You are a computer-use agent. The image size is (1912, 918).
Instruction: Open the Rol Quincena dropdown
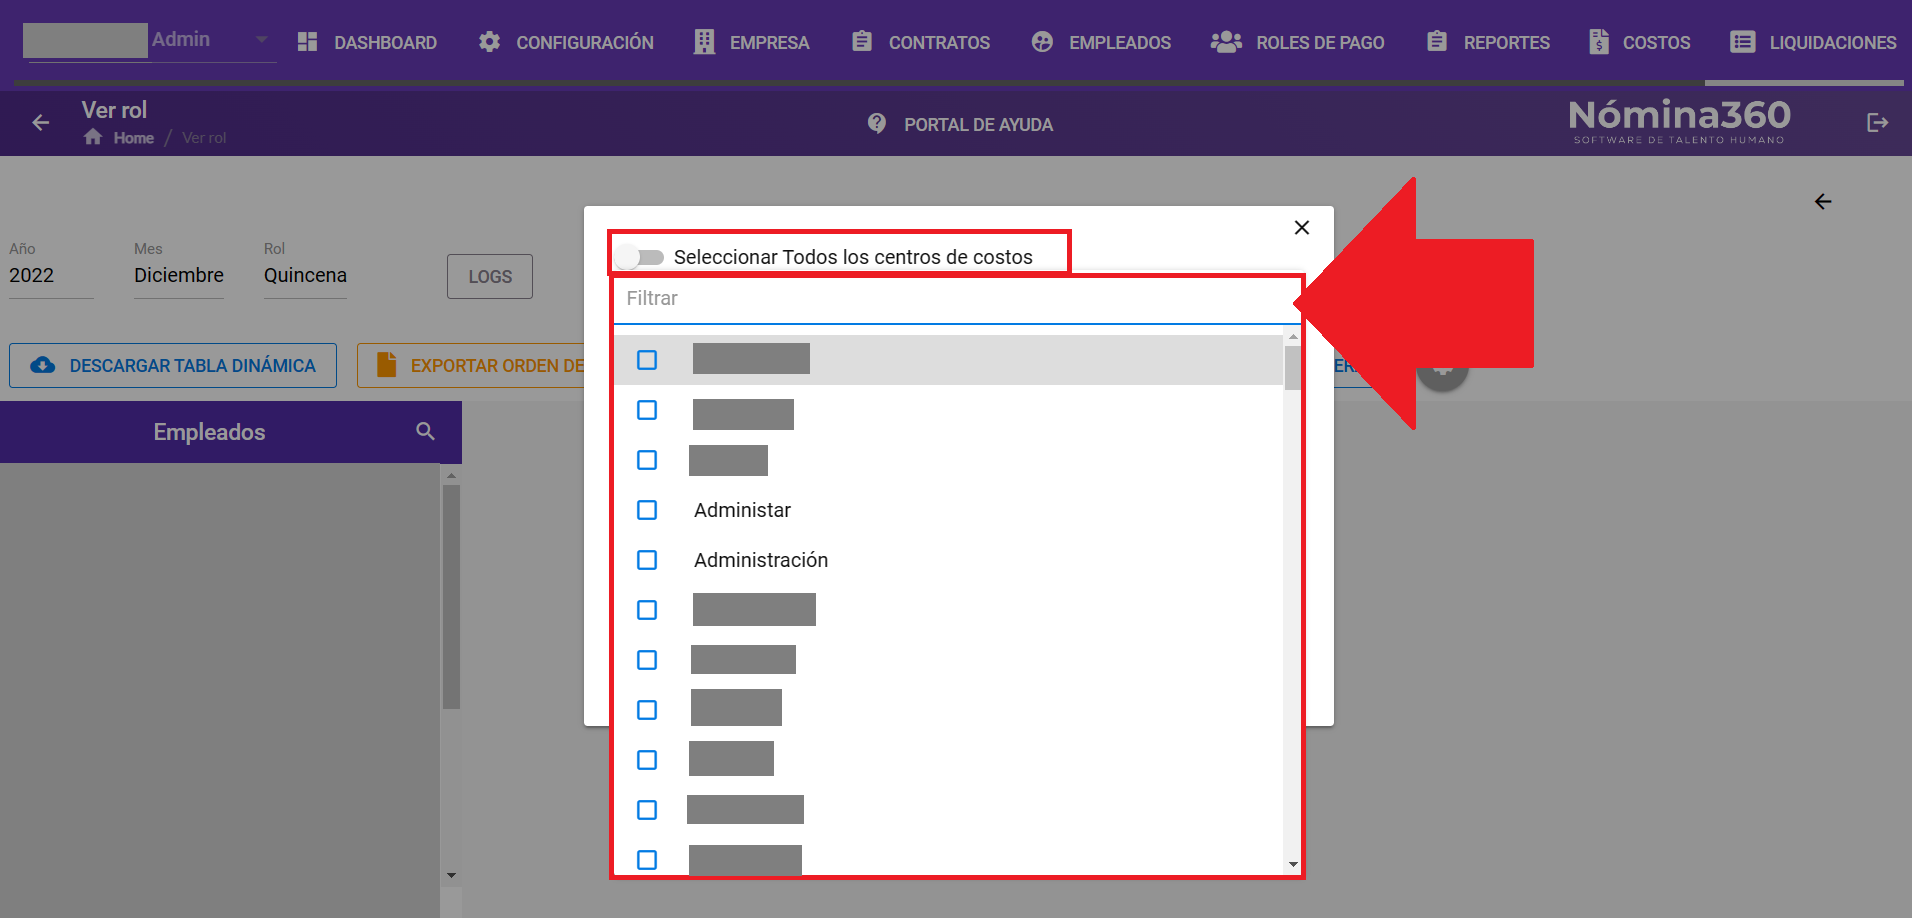tap(305, 275)
